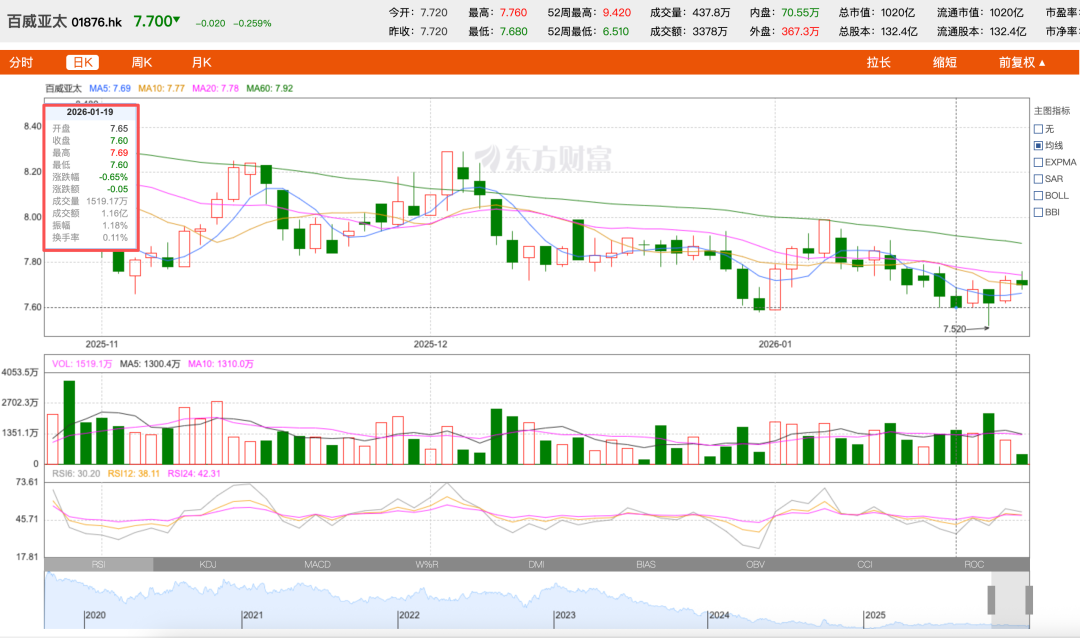Select the RSI indicator tab

point(98,564)
